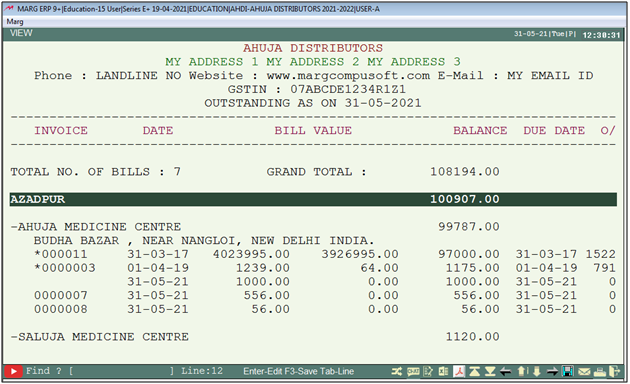Select the highlighted AZADPUR area row
Screen dimensions: 630x384
pos(313,199)
